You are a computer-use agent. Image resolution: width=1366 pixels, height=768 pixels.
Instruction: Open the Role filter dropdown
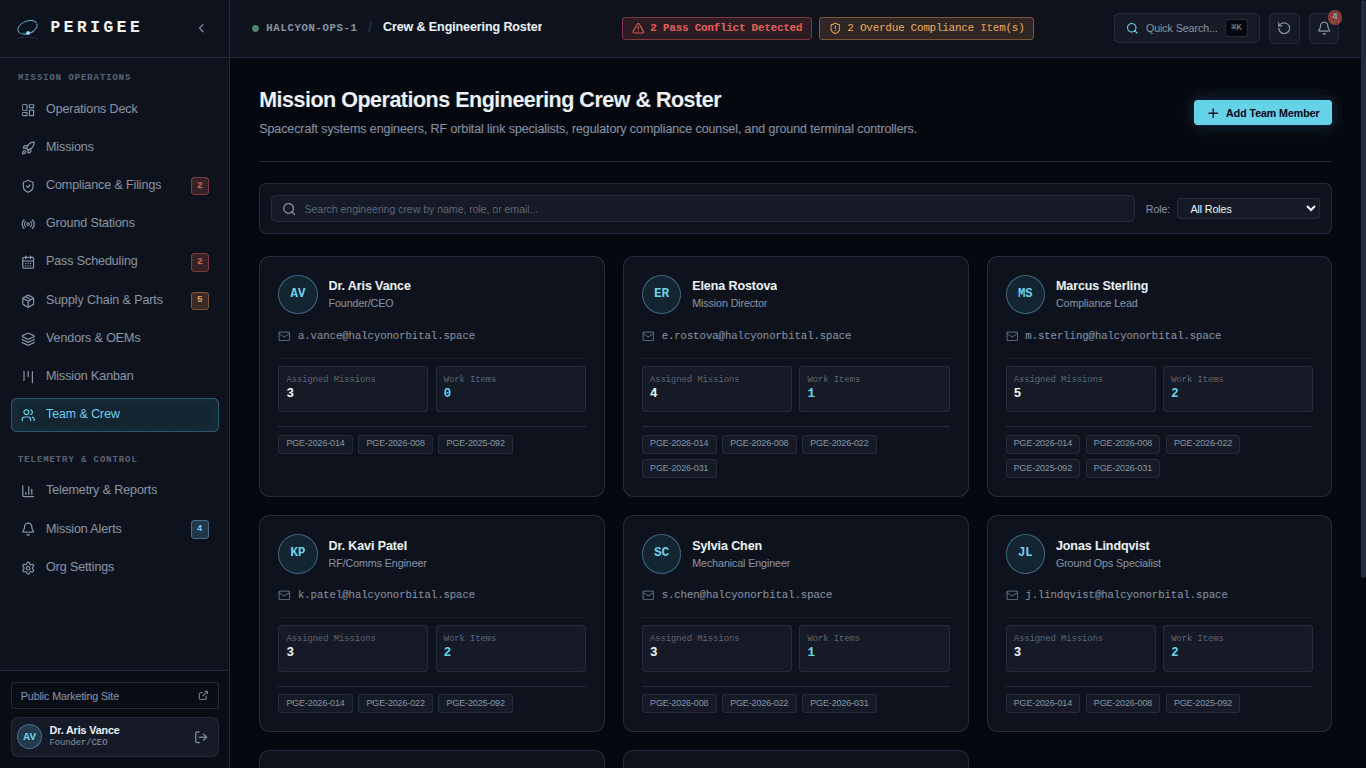tap(1249, 209)
